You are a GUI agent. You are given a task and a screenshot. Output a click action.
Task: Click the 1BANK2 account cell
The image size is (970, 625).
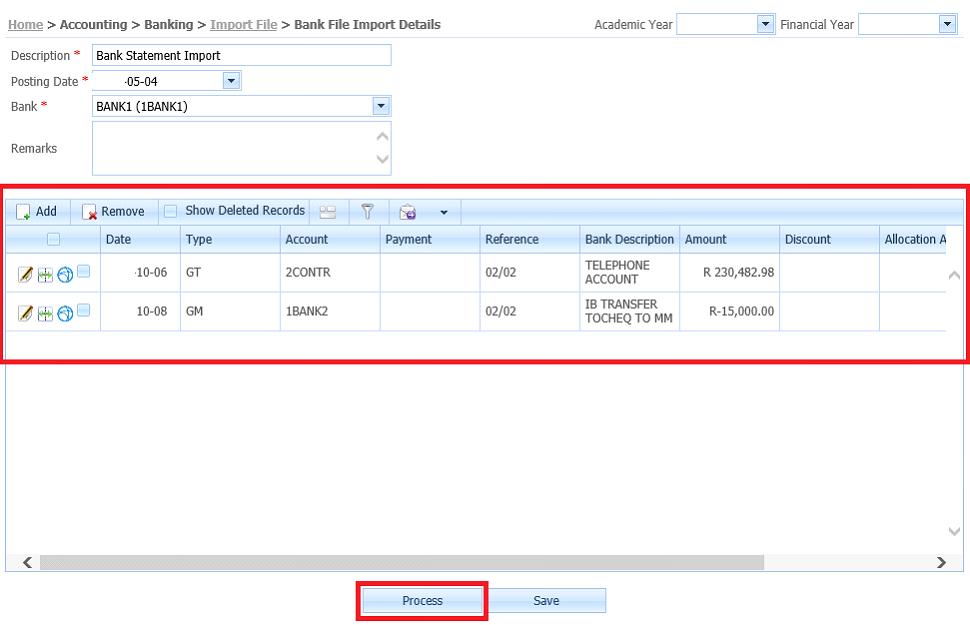coord(330,311)
